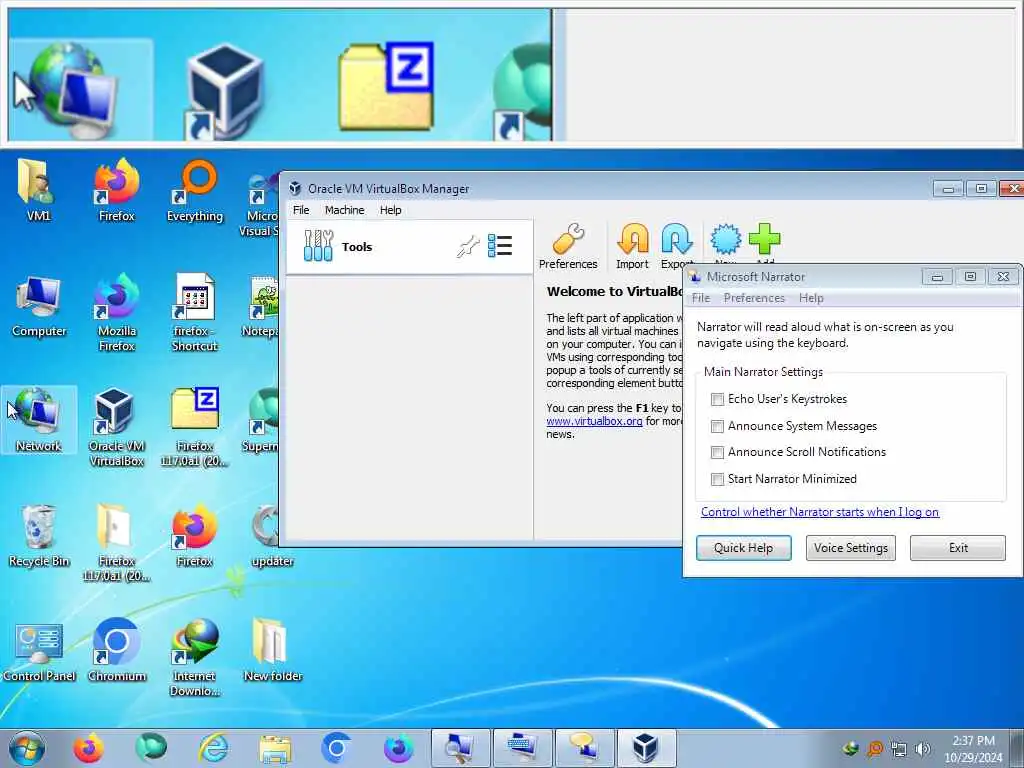The image size is (1024, 768).
Task: Select the Oracle VM VirtualBox desktop icon
Action: (116, 427)
